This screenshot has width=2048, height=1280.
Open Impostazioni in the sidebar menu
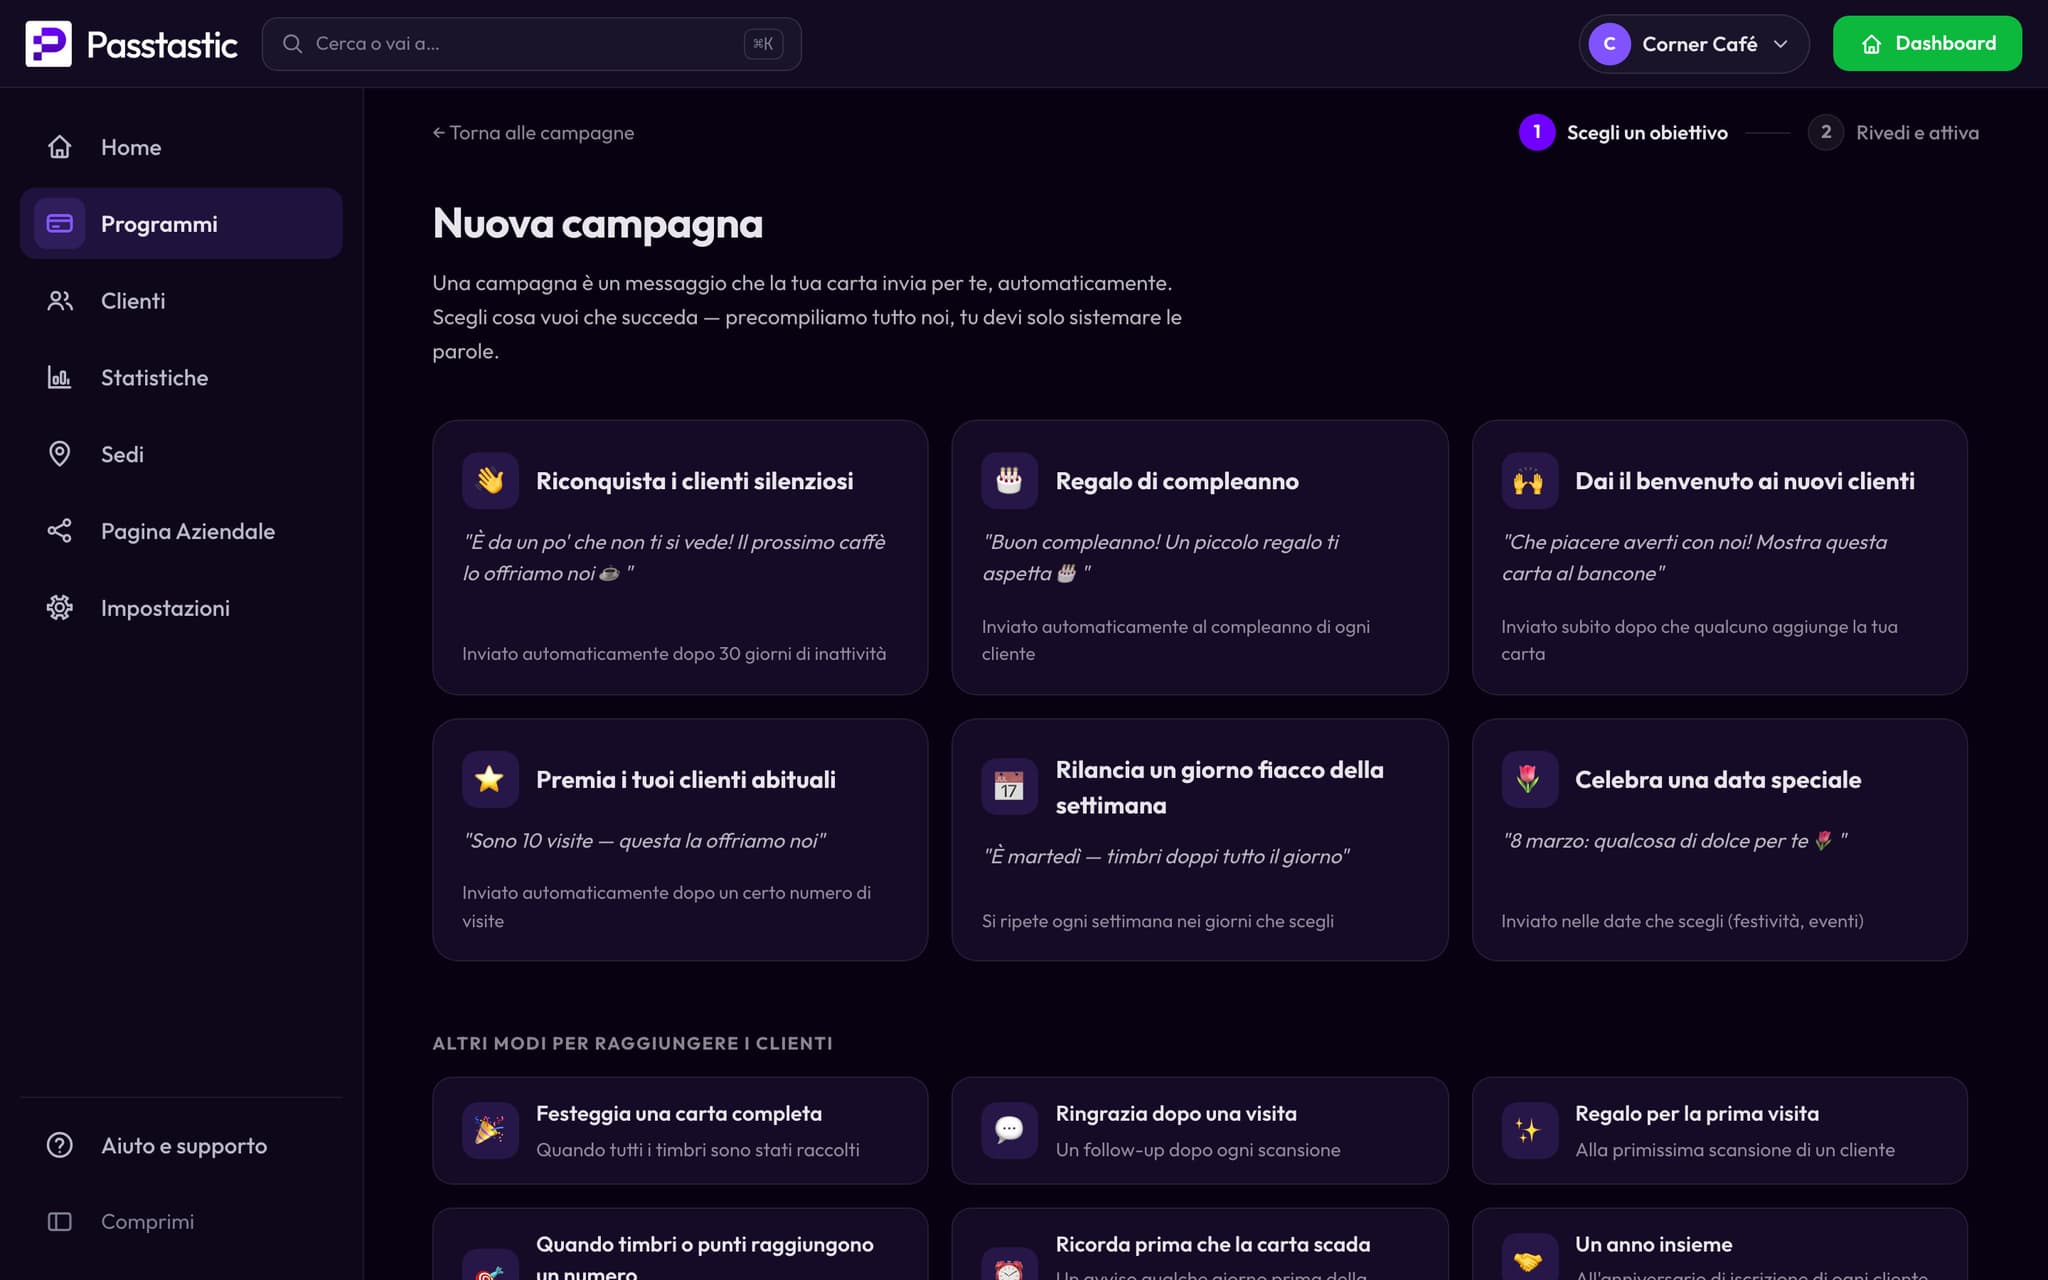click(181, 608)
